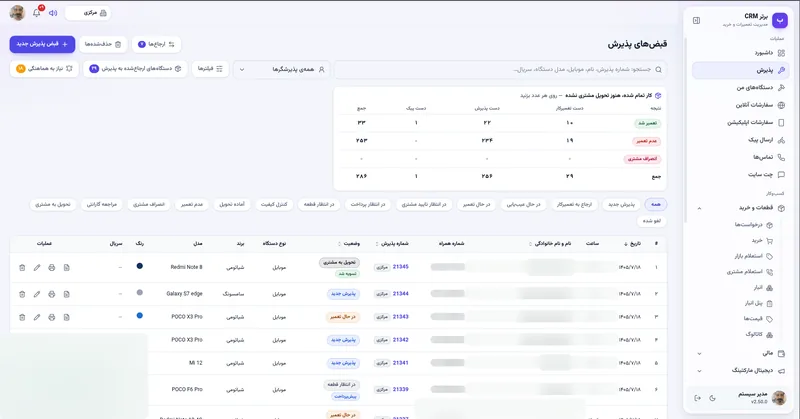The width and height of the screenshot is (800, 419).
Task: Select the آماده تحویل status filter
Action: point(232,205)
